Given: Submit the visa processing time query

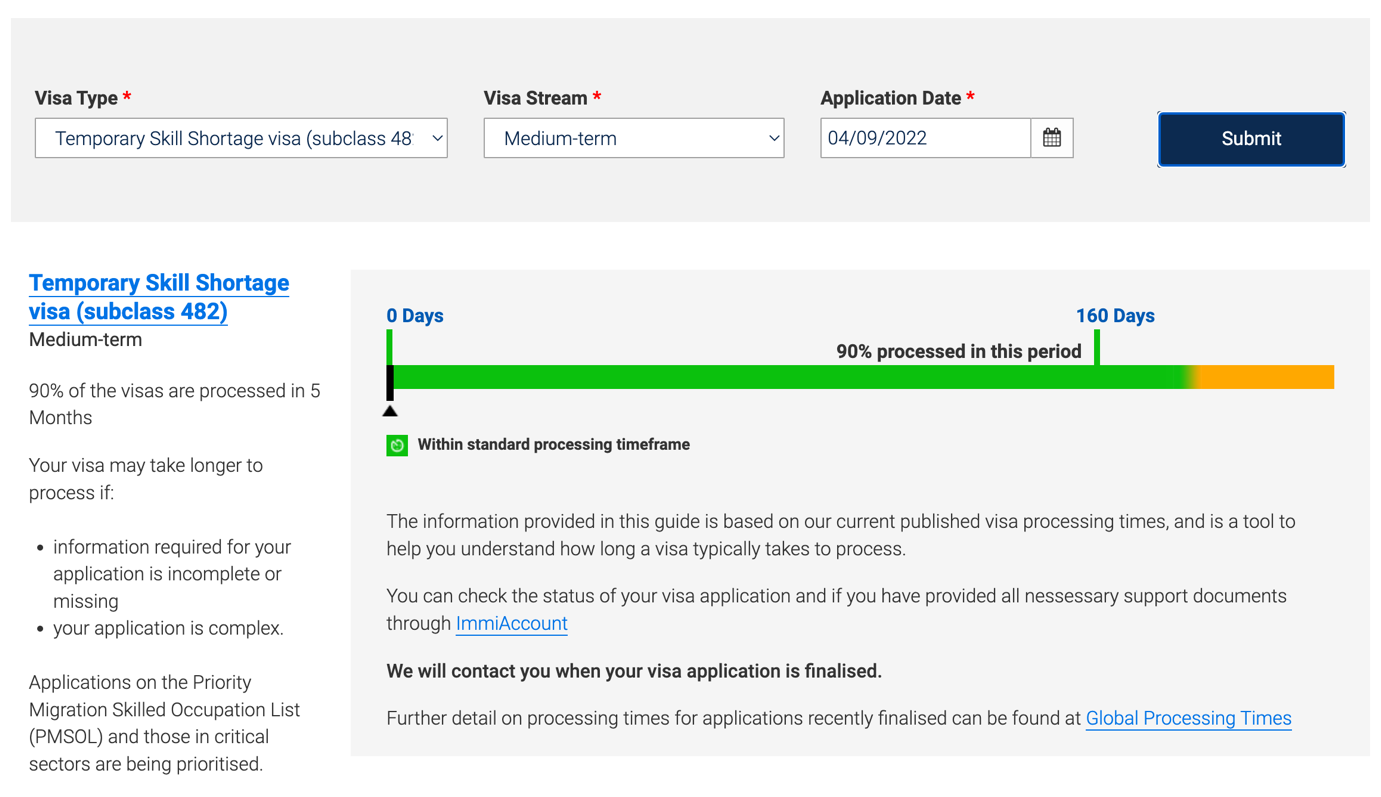Looking at the screenshot, I should click(x=1250, y=138).
